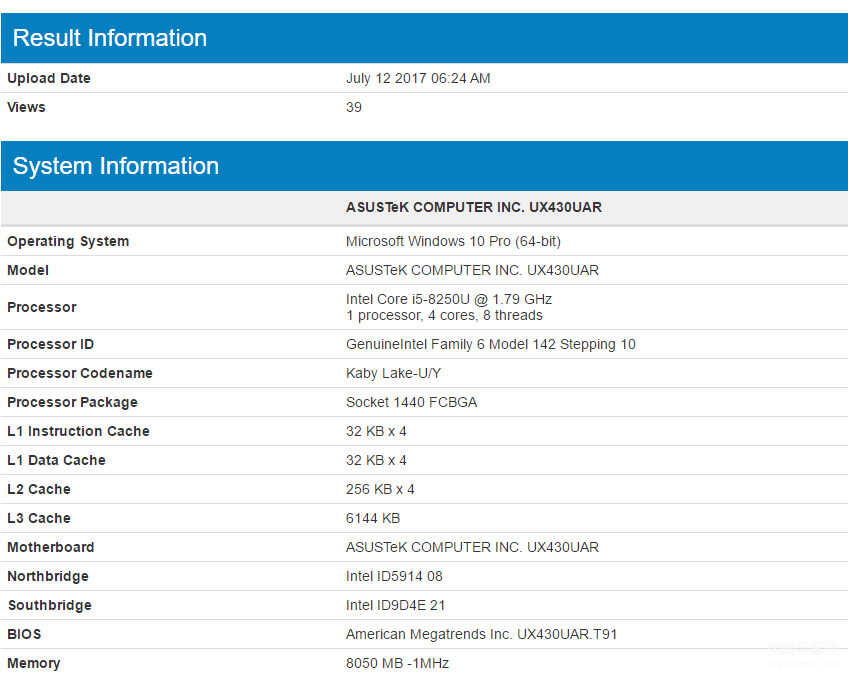This screenshot has width=848, height=677.
Task: Select the date July 12 2017 06:24 AM
Action: (418, 78)
